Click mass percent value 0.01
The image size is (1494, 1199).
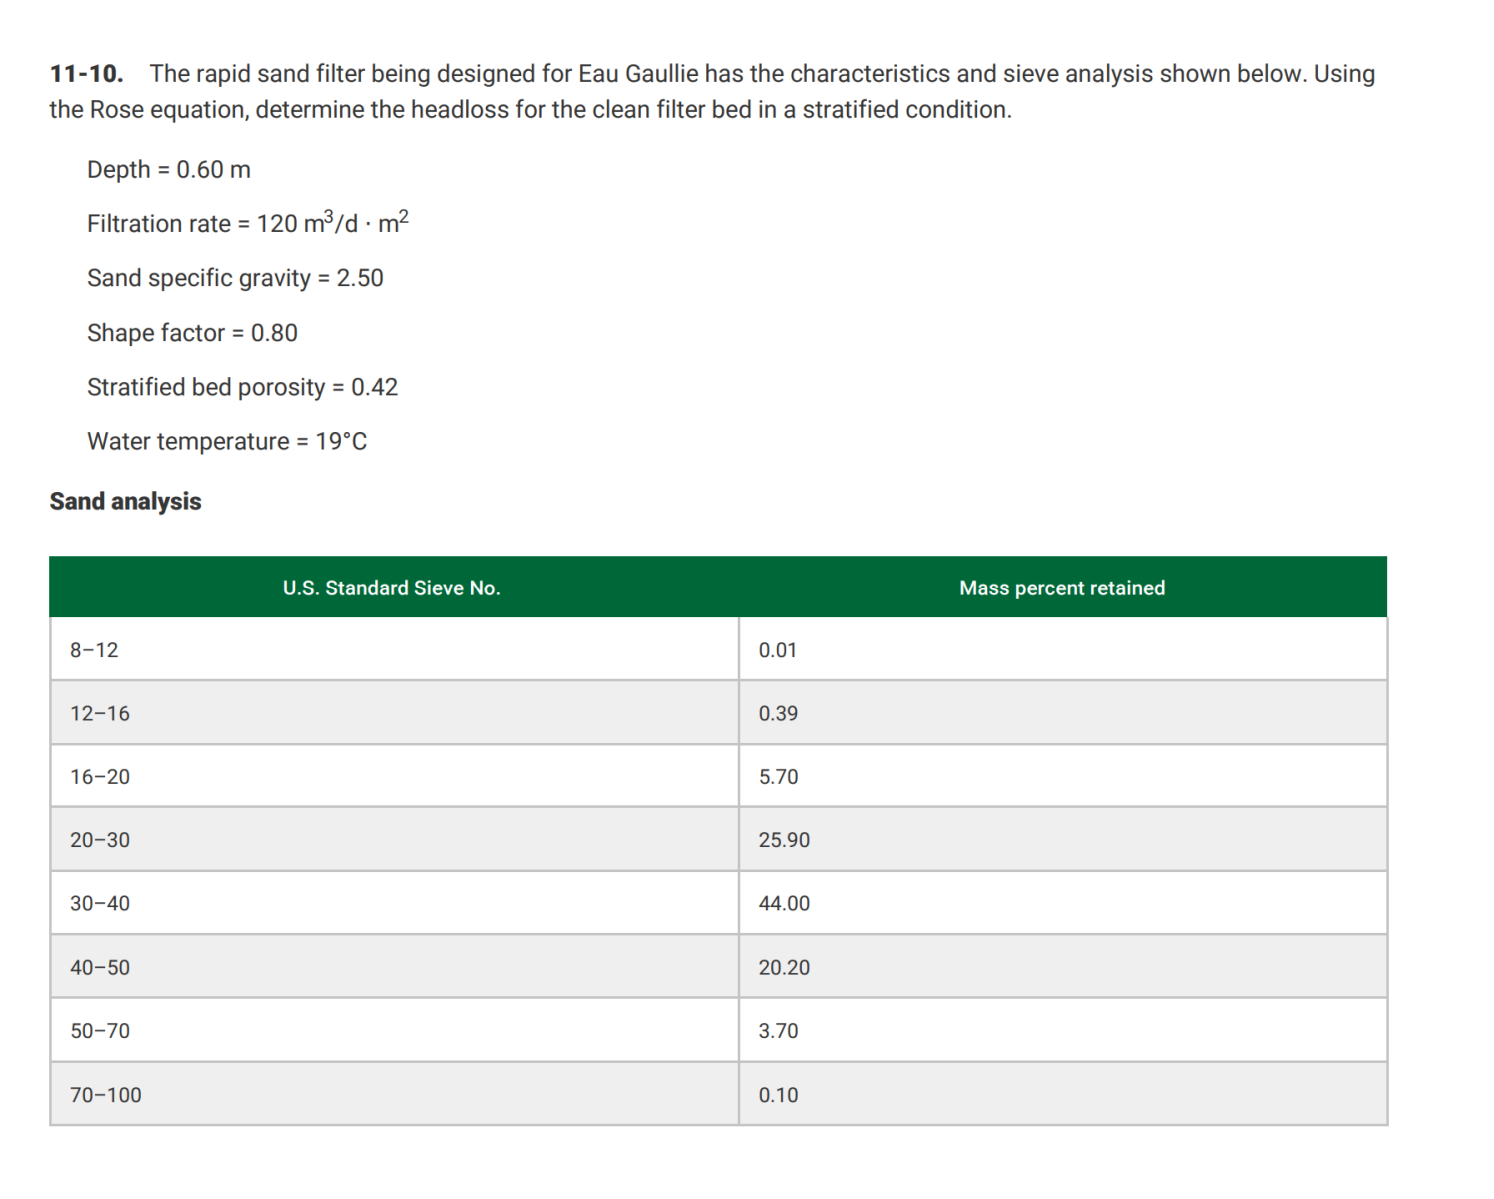[x=778, y=650]
